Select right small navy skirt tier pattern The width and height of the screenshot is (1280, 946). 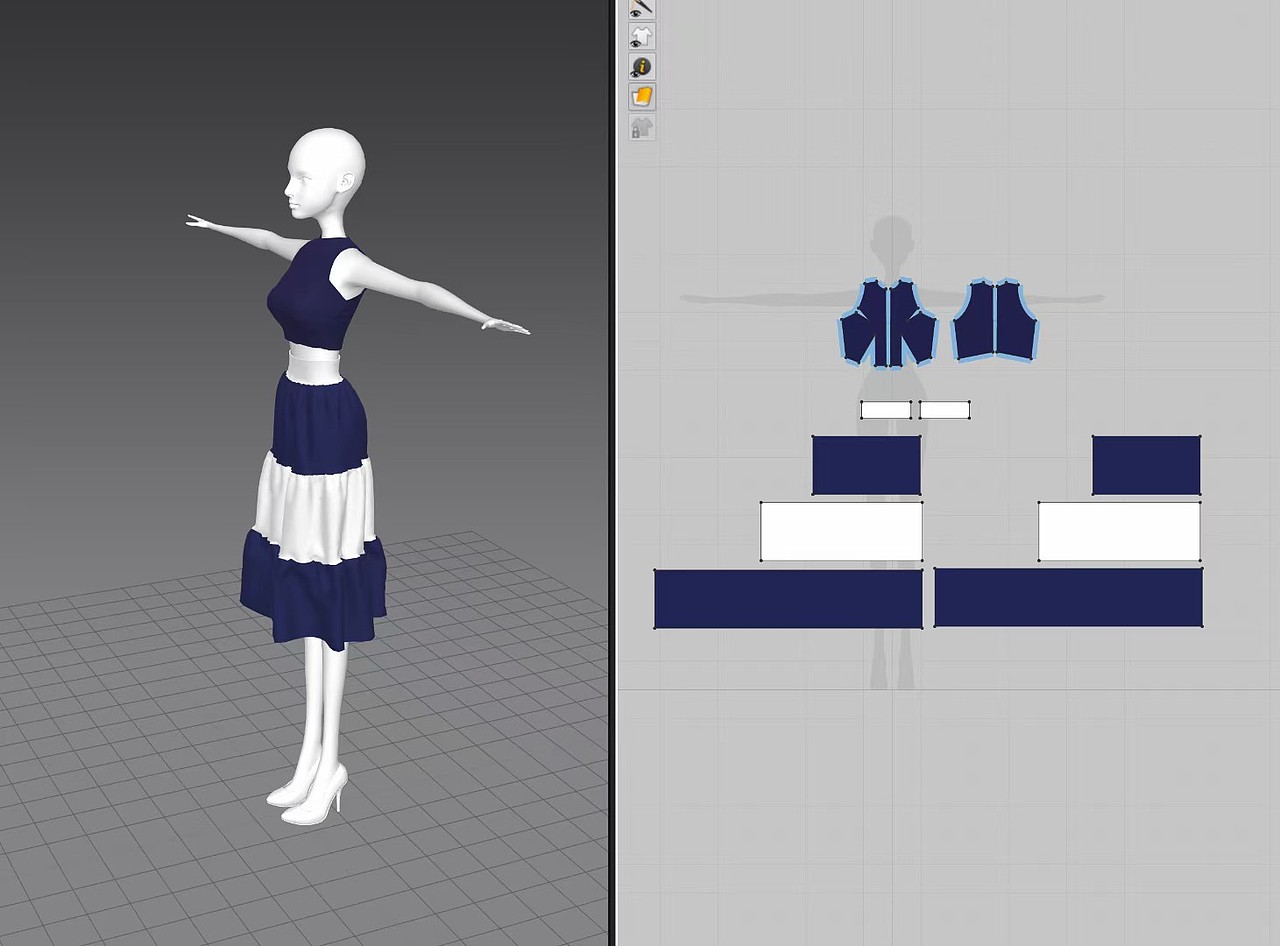1146,465
